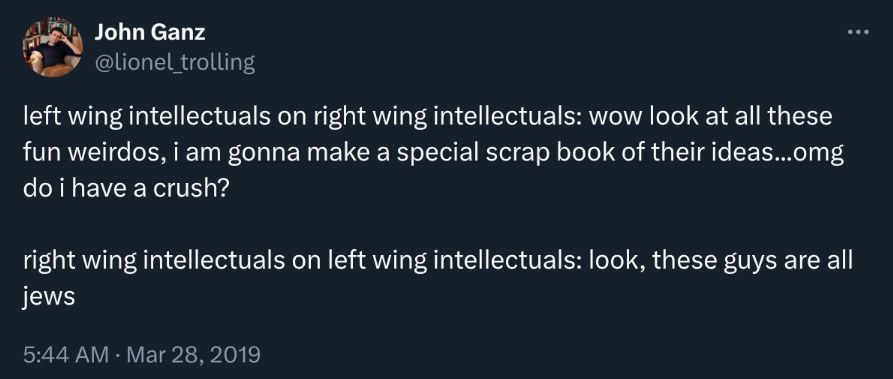This screenshot has width=893, height=379.
Task: Click the line starting 'right wing intellectuals on left'
Action: pos(438,261)
